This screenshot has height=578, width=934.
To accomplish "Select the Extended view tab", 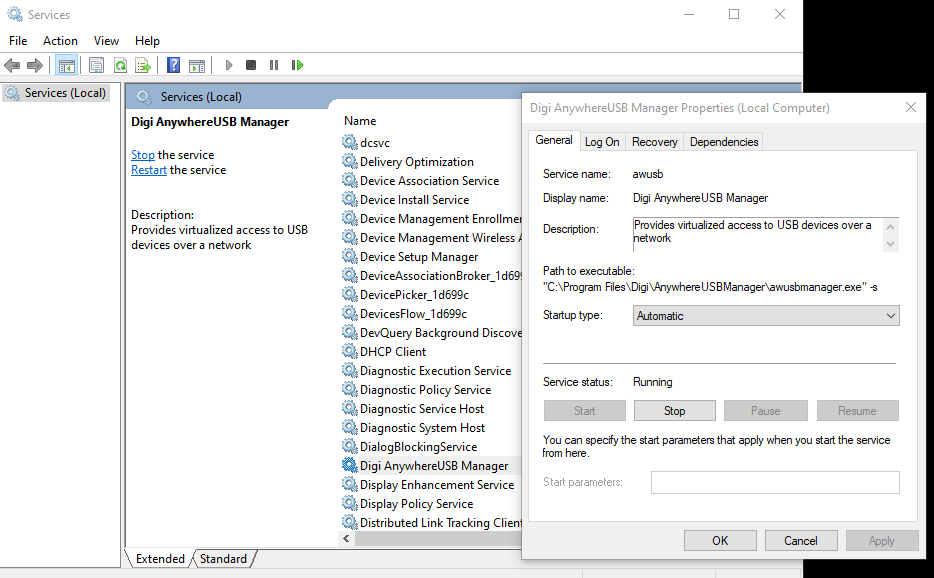I will coord(160,558).
